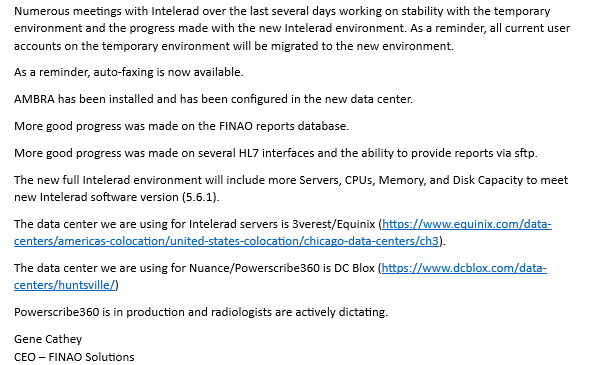This screenshot has width=594, height=365.
Task: Click the auto-faxing reminder sentence
Action: tap(128, 72)
